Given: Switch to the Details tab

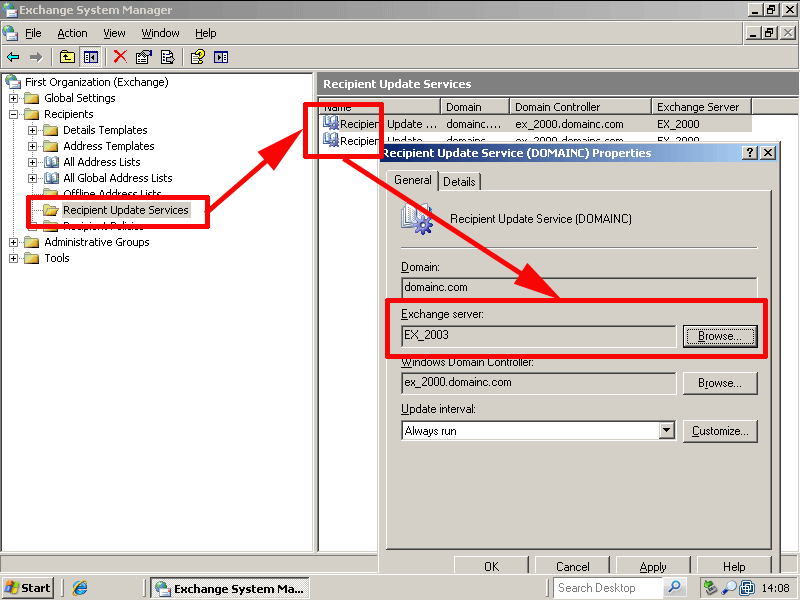Looking at the screenshot, I should click(459, 182).
